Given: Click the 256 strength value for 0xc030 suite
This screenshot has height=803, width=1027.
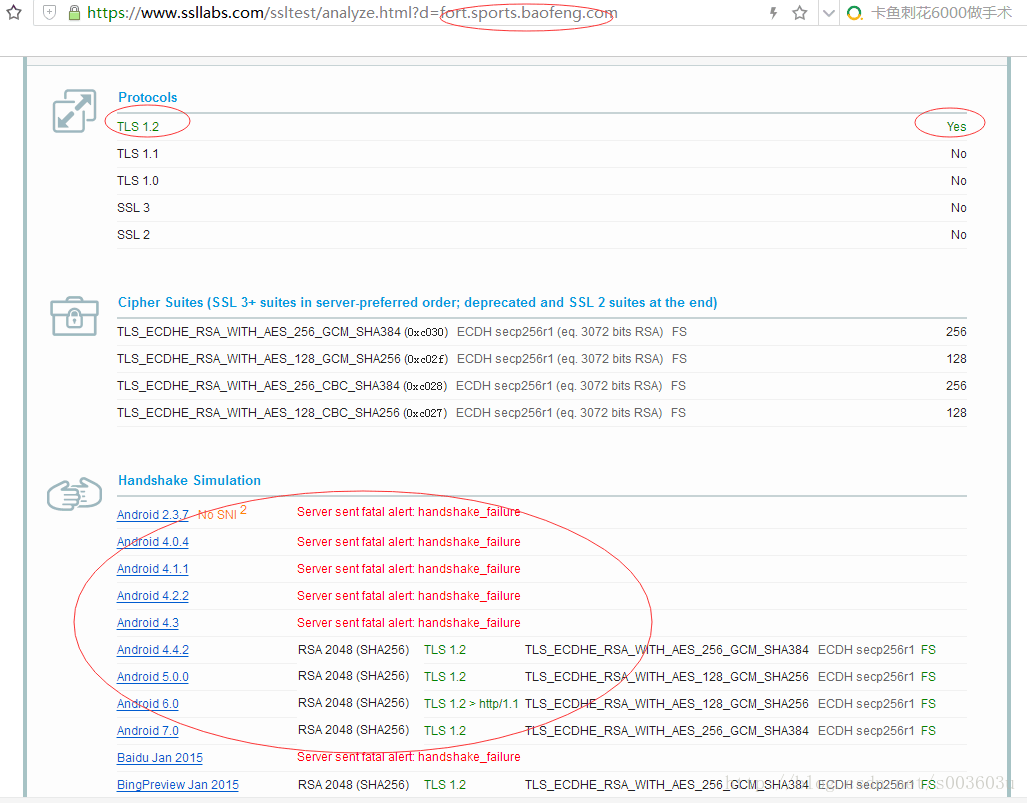Looking at the screenshot, I should tap(956, 332).
